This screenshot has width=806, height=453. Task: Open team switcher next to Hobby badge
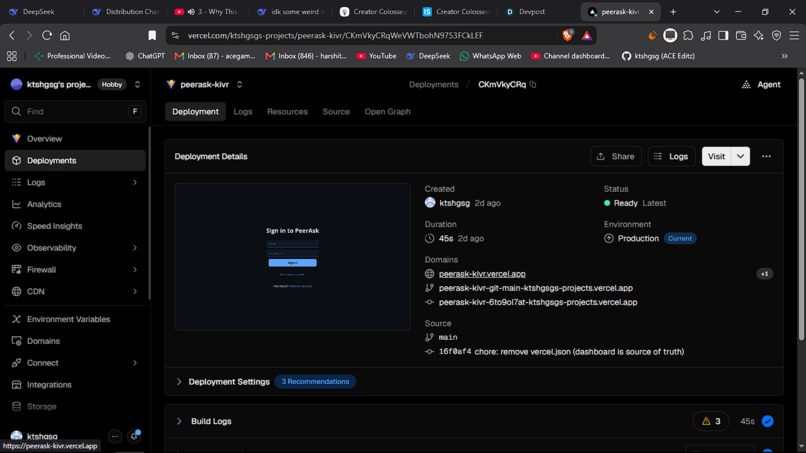(x=137, y=84)
